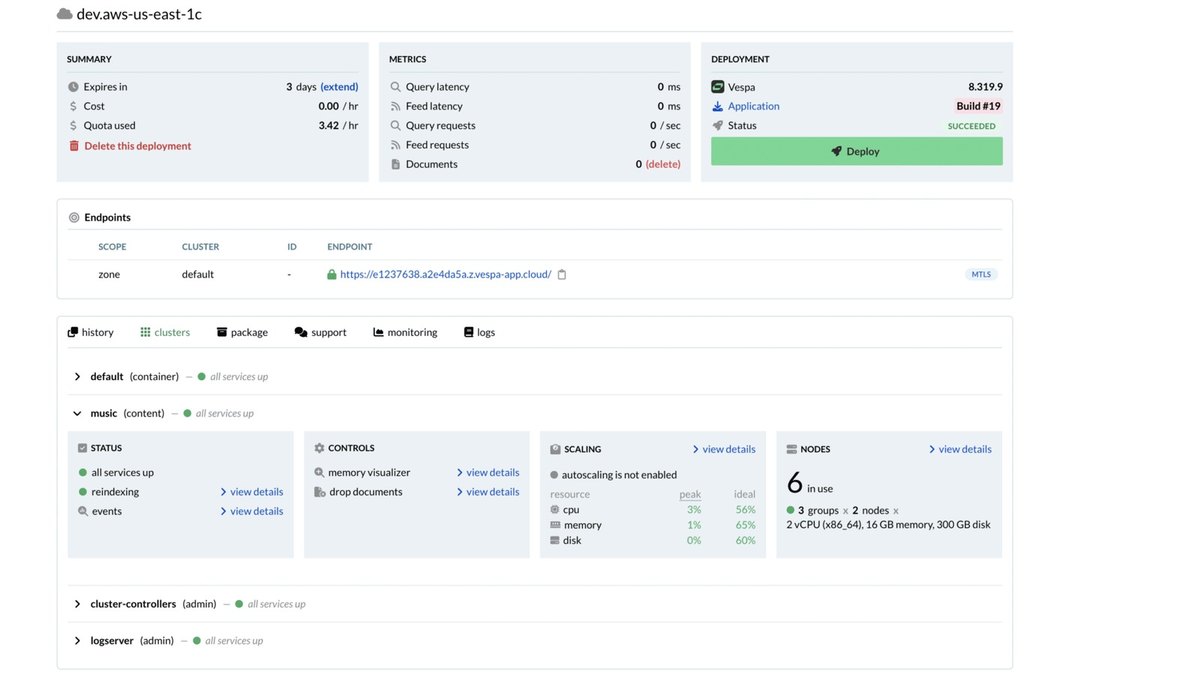Open Scaling view details
Image resolution: width=1200 pixels, height=675 pixels.
(x=724, y=449)
